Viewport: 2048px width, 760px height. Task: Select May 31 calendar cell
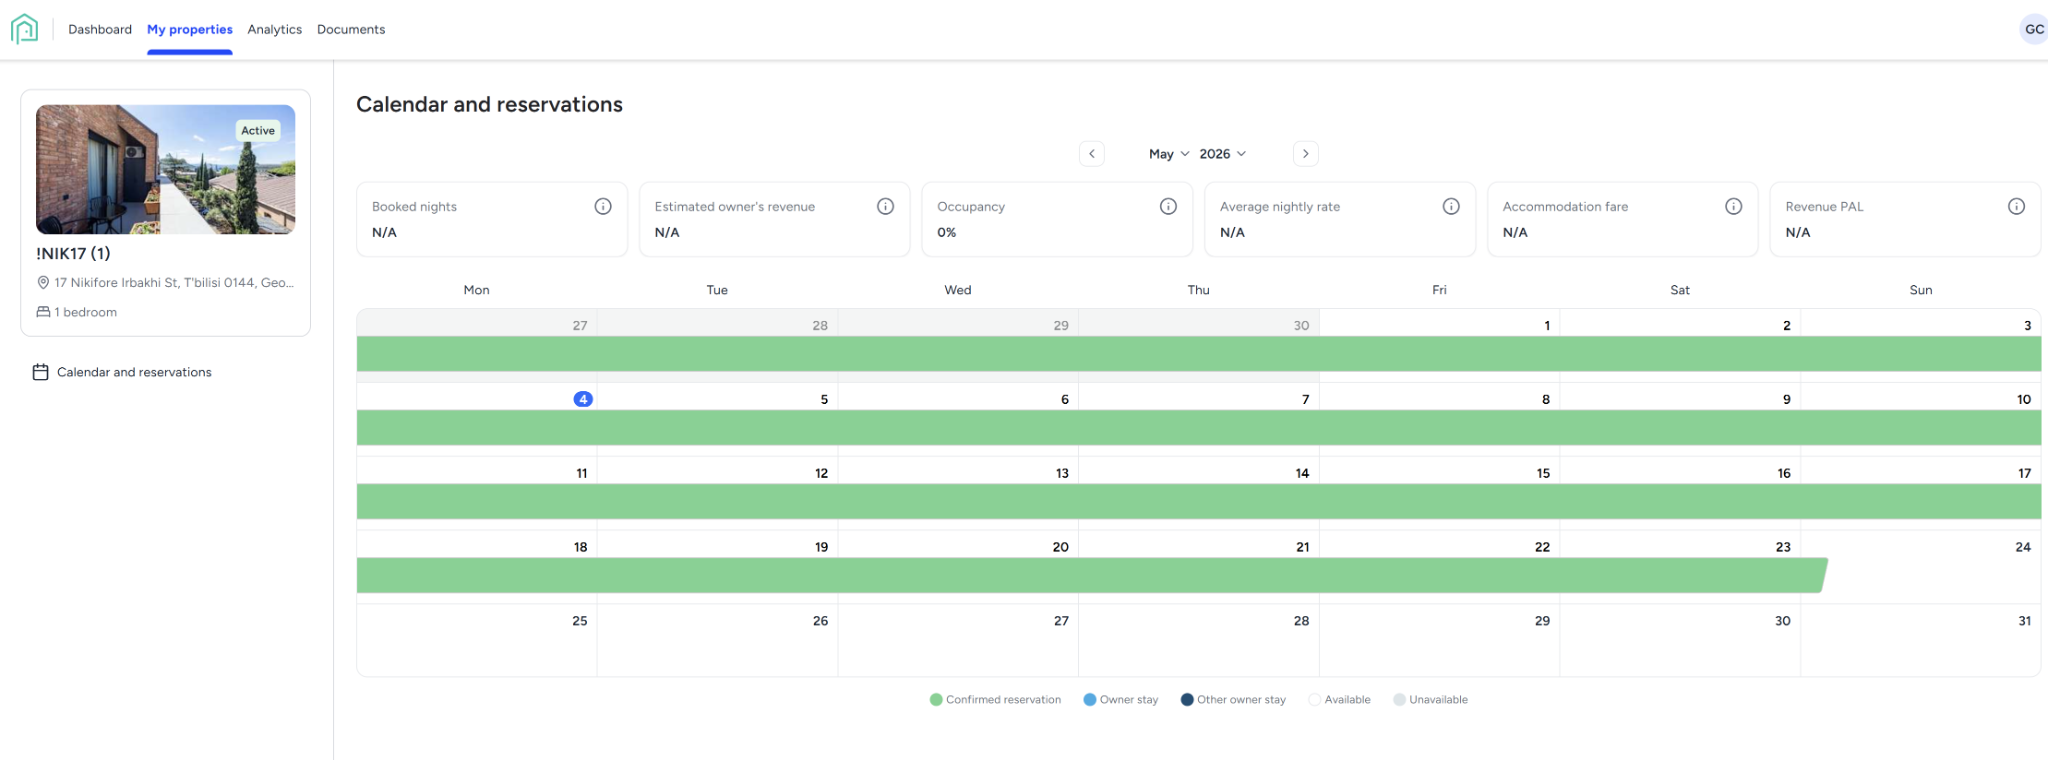point(1921,640)
